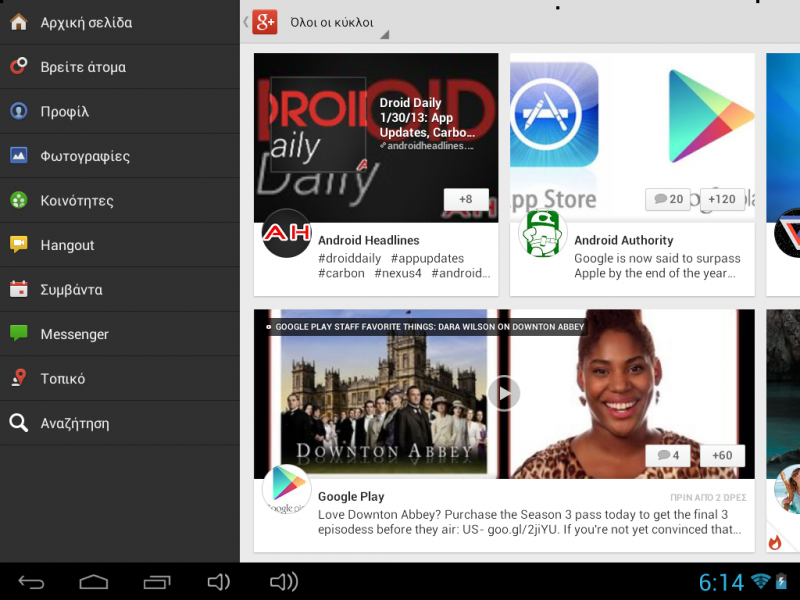Image resolution: width=800 pixels, height=600 pixels.
Task: Open the Droid Daily post image
Action: point(376,138)
